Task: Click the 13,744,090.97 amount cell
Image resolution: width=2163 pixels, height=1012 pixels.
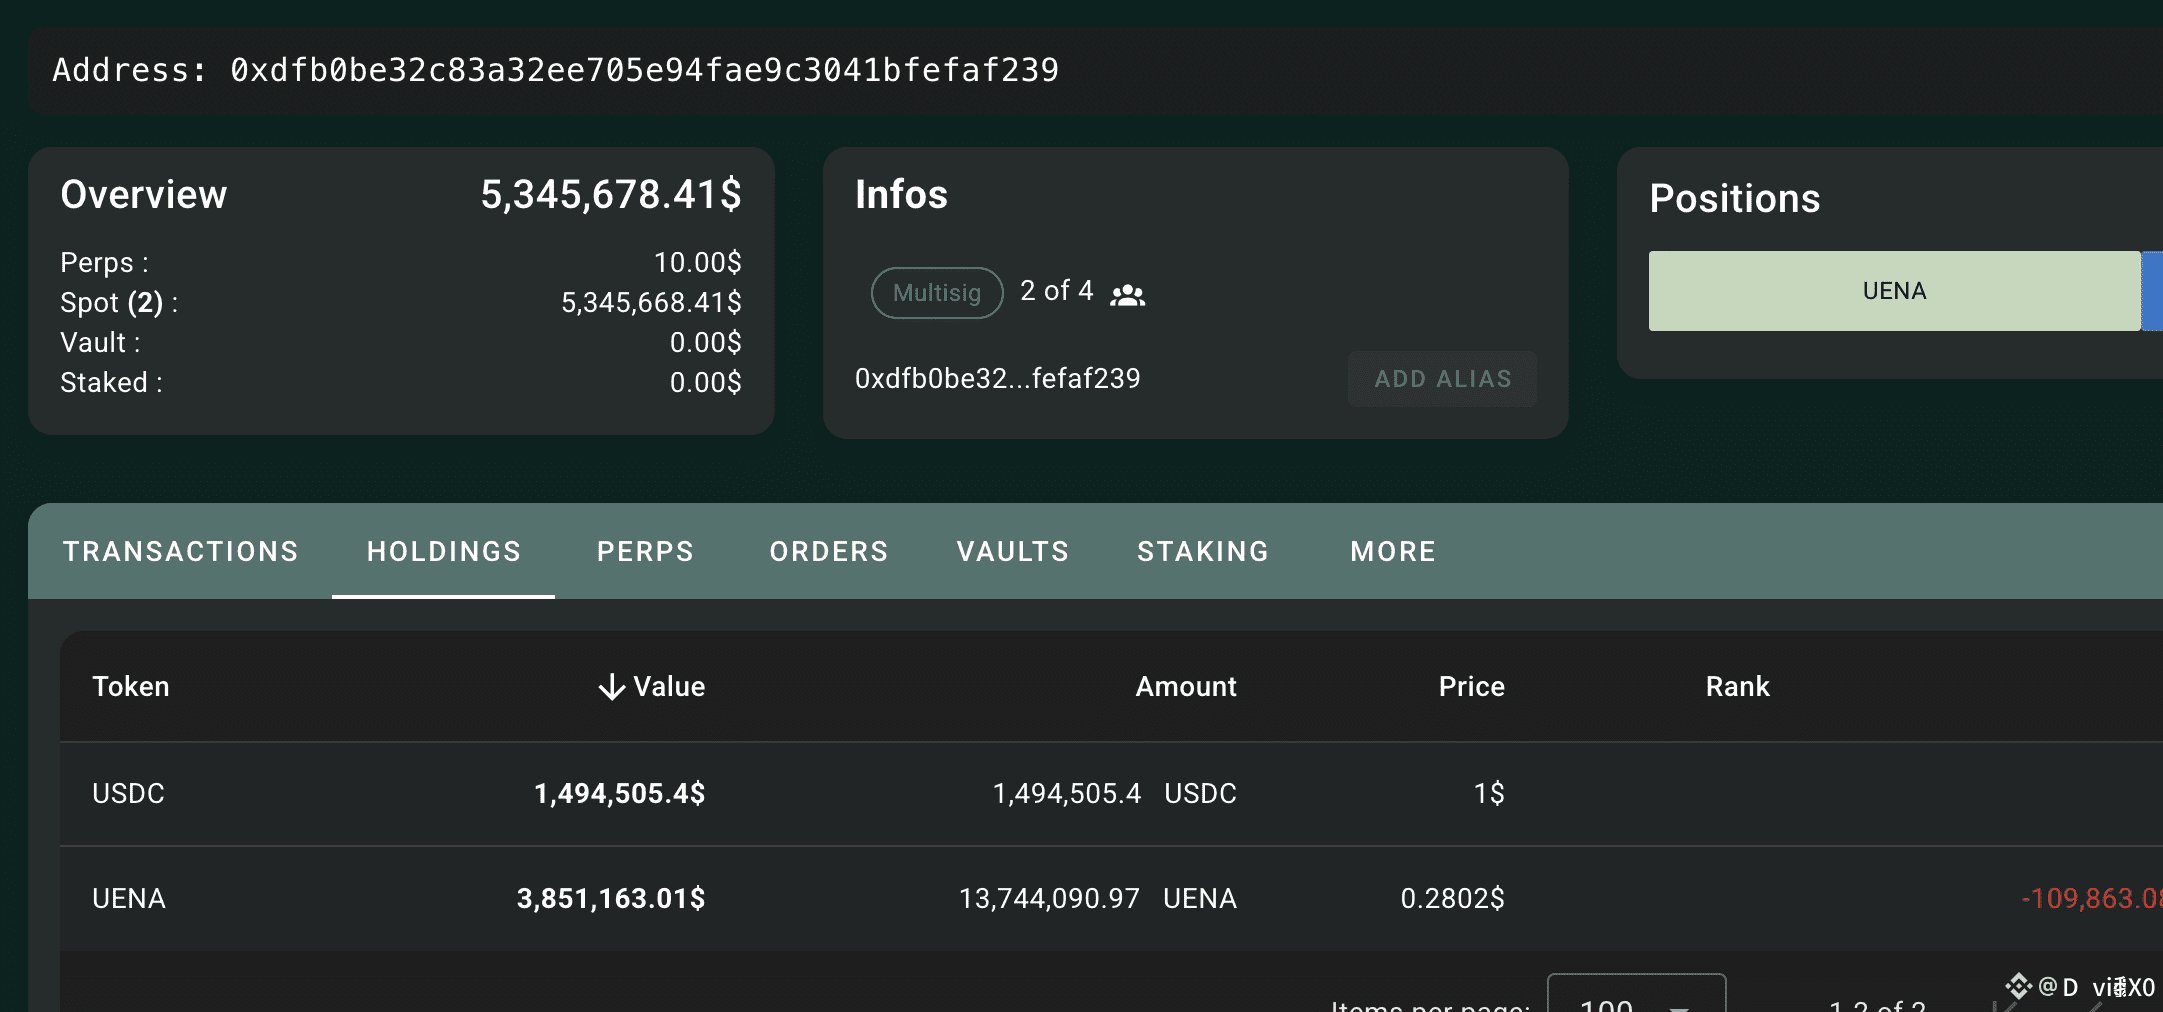Action: (x=1049, y=899)
